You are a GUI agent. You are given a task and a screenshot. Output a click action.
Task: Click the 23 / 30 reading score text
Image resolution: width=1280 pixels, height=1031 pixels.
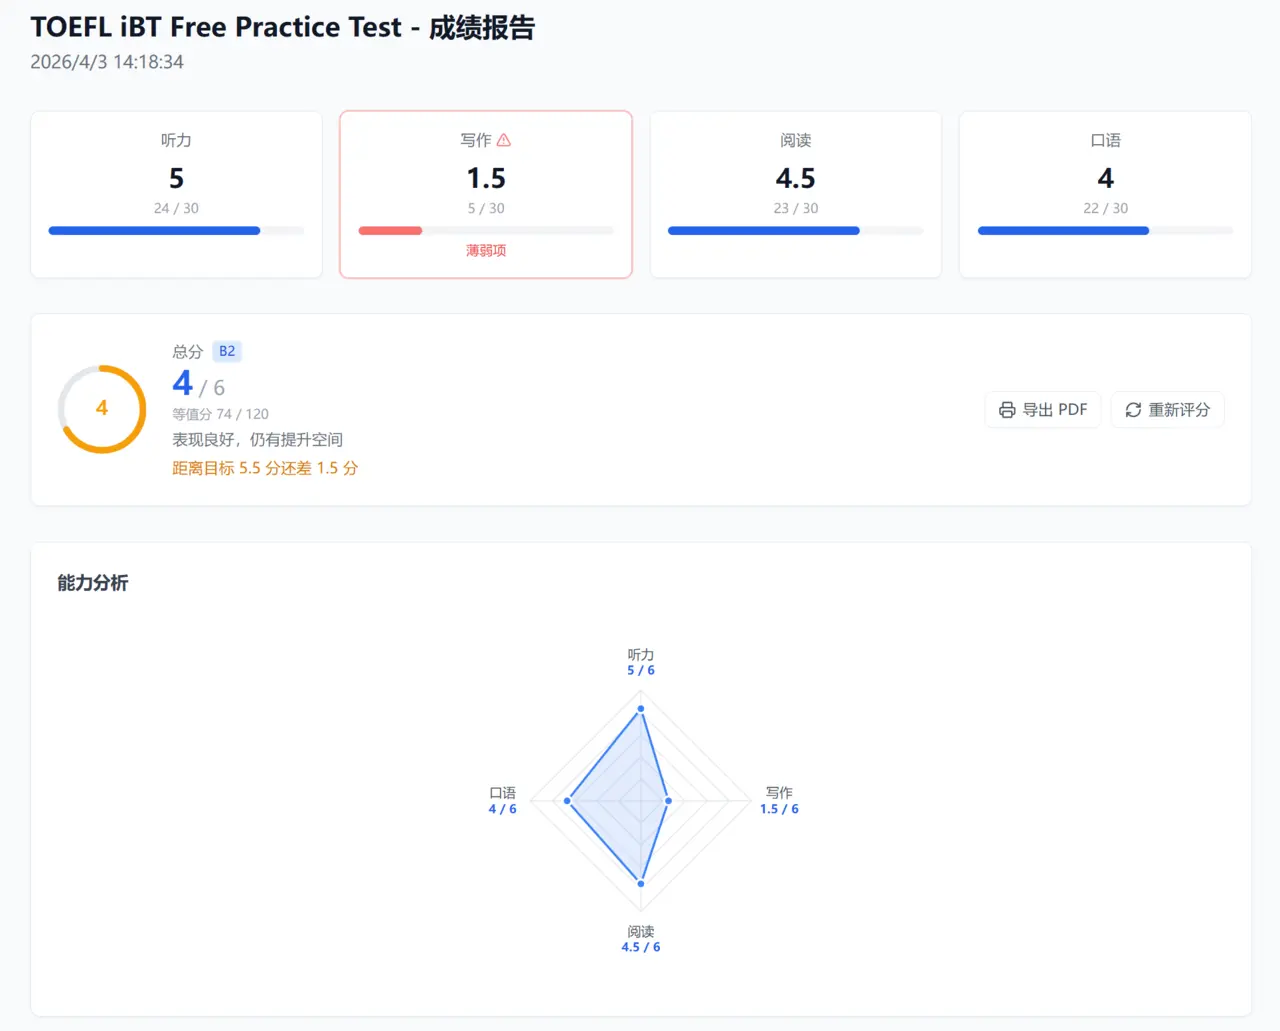tap(796, 208)
